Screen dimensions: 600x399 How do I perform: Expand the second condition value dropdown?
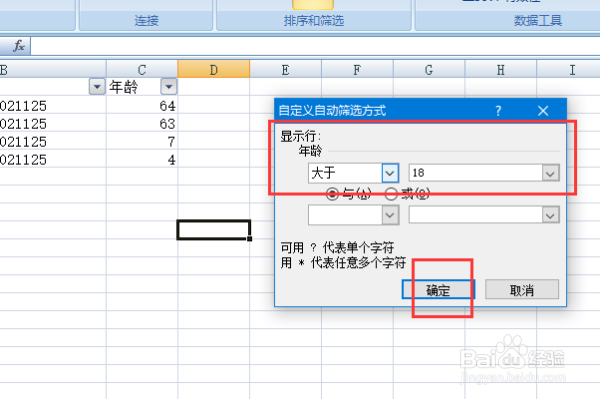coord(550,215)
